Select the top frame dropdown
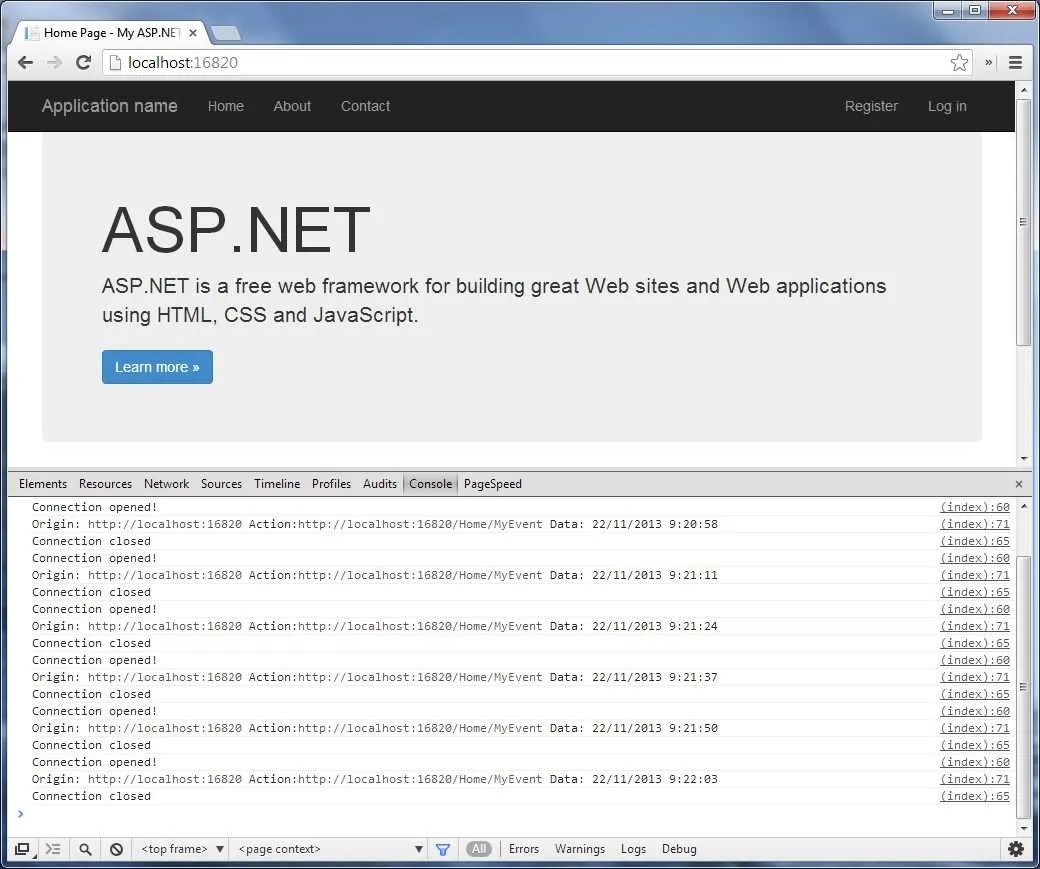 (x=182, y=849)
